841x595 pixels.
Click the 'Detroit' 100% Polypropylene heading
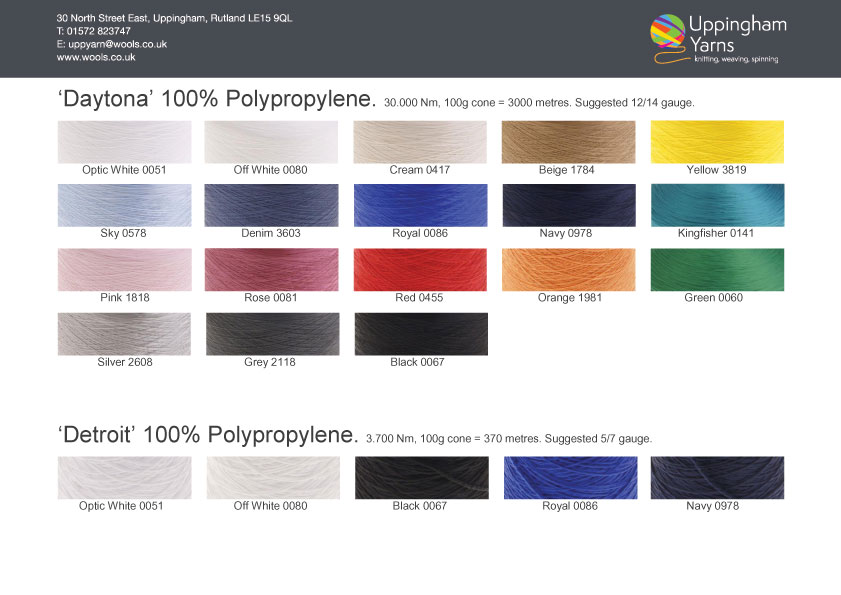207,436
